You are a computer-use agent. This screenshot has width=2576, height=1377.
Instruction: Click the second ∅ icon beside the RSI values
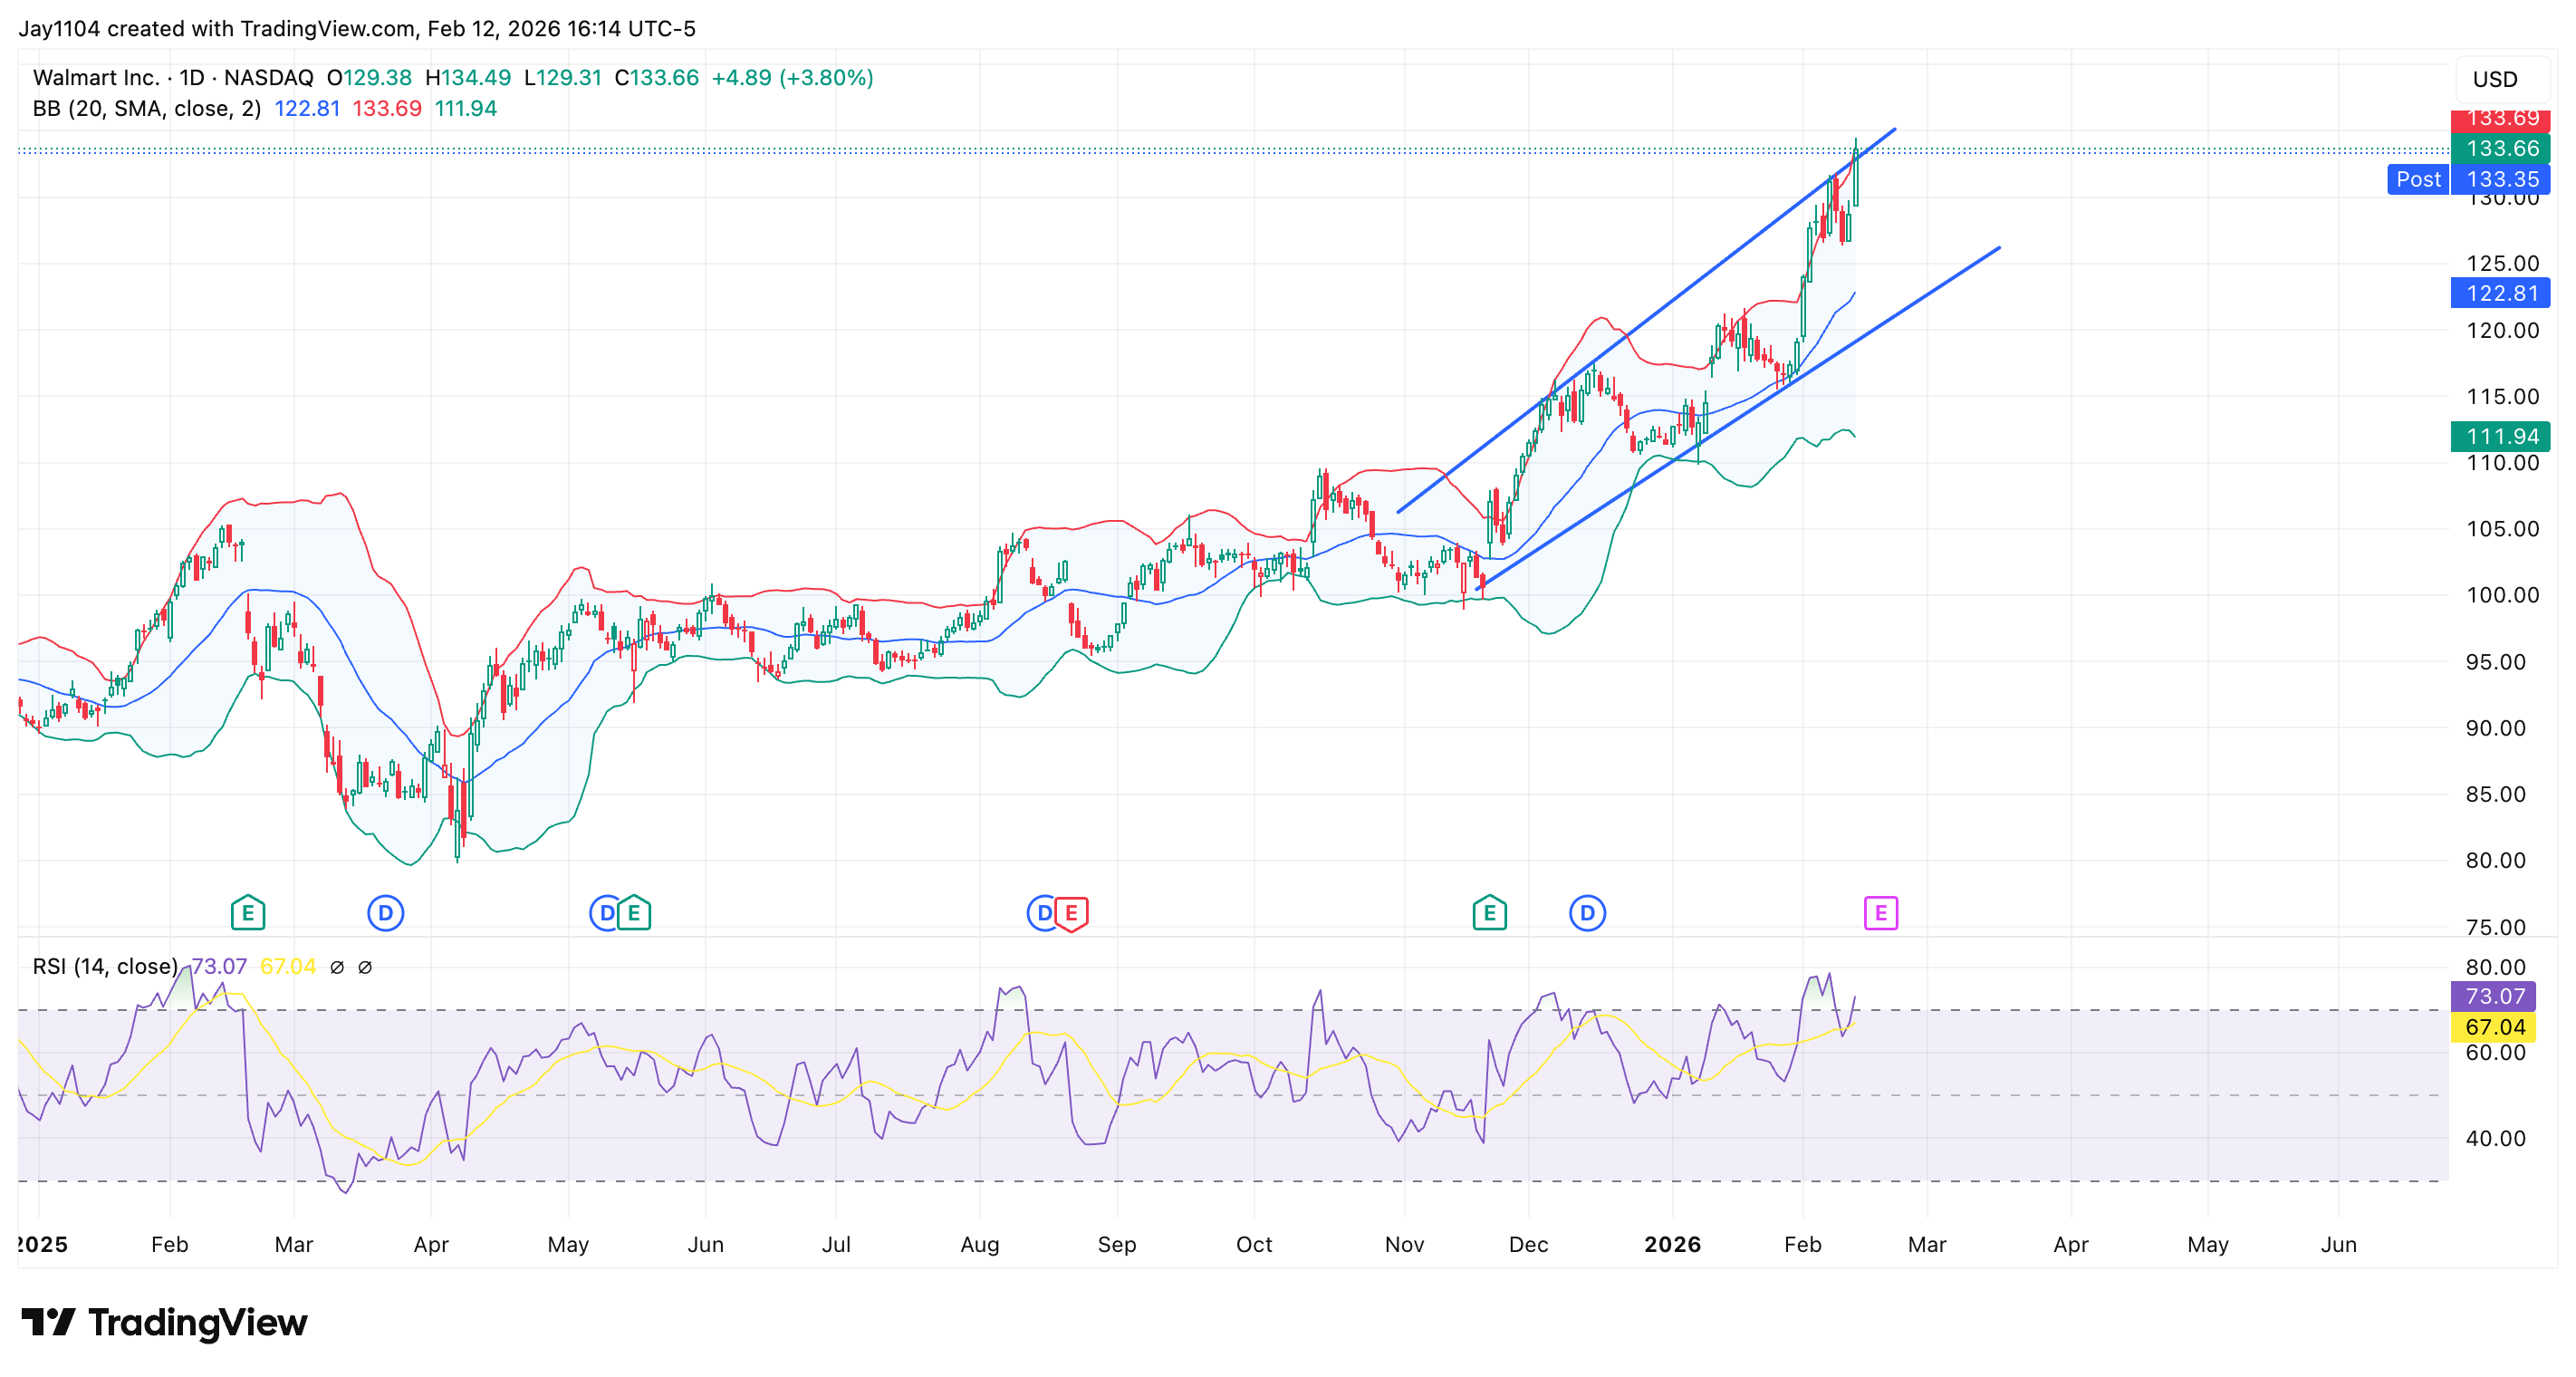pos(365,967)
